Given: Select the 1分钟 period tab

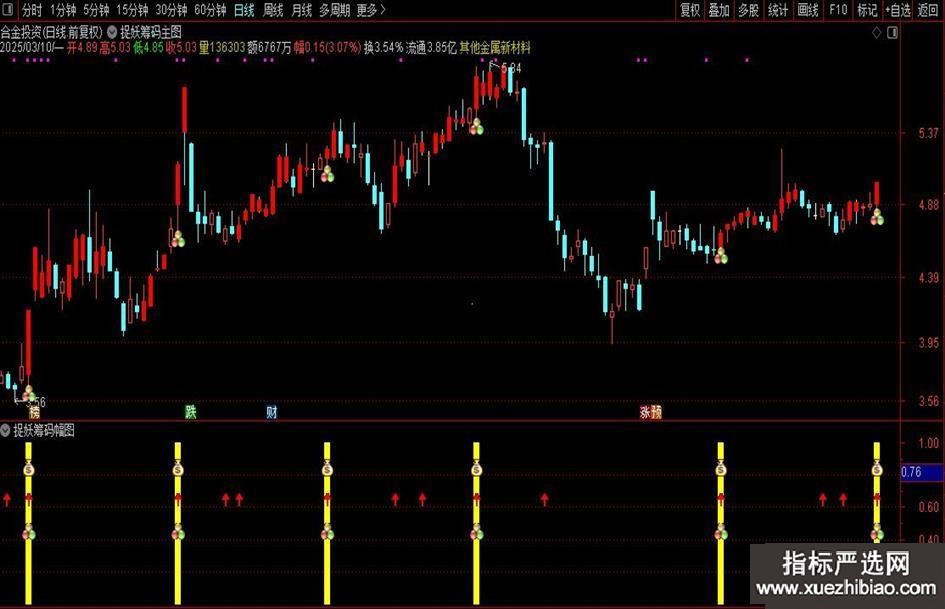Looking at the screenshot, I should [63, 10].
